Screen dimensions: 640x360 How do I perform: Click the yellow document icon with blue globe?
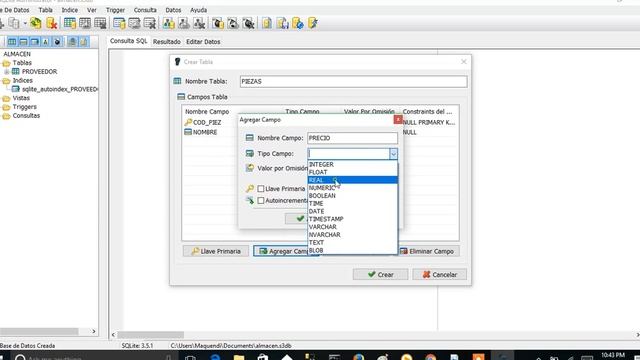[298, 23]
